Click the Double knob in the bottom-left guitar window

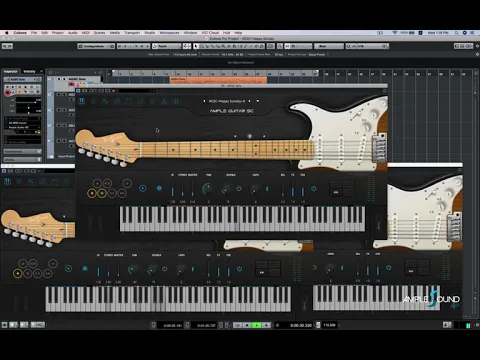(152, 269)
